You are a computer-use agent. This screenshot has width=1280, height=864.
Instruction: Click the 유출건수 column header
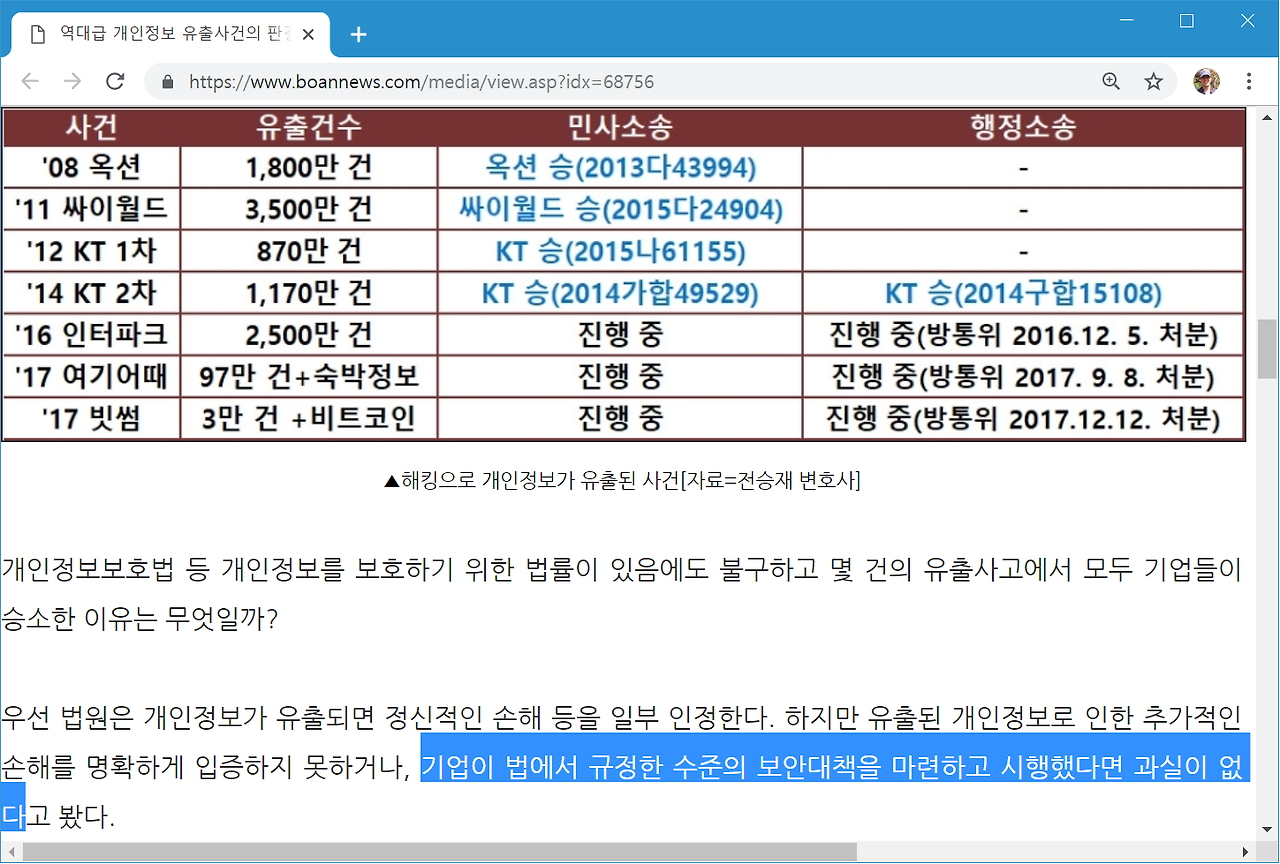coord(309,128)
